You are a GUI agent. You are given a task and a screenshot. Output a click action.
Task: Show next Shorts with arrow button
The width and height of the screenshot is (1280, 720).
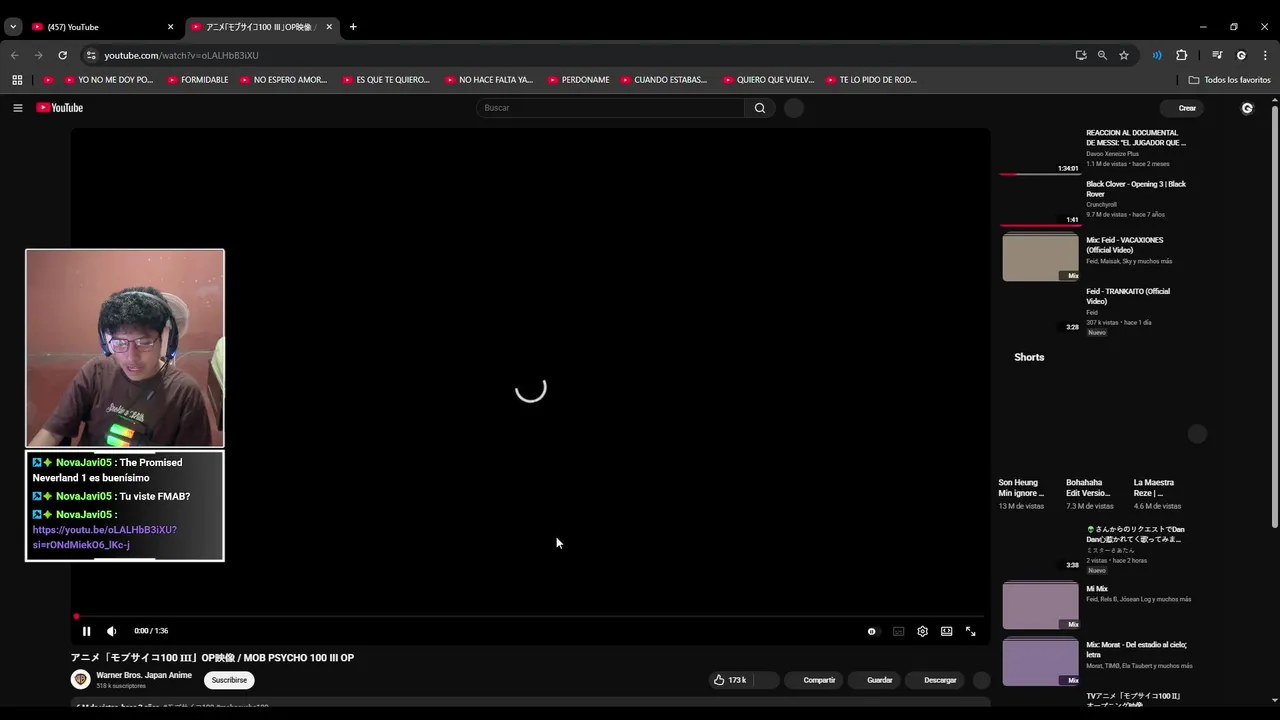pyautogui.click(x=1197, y=434)
